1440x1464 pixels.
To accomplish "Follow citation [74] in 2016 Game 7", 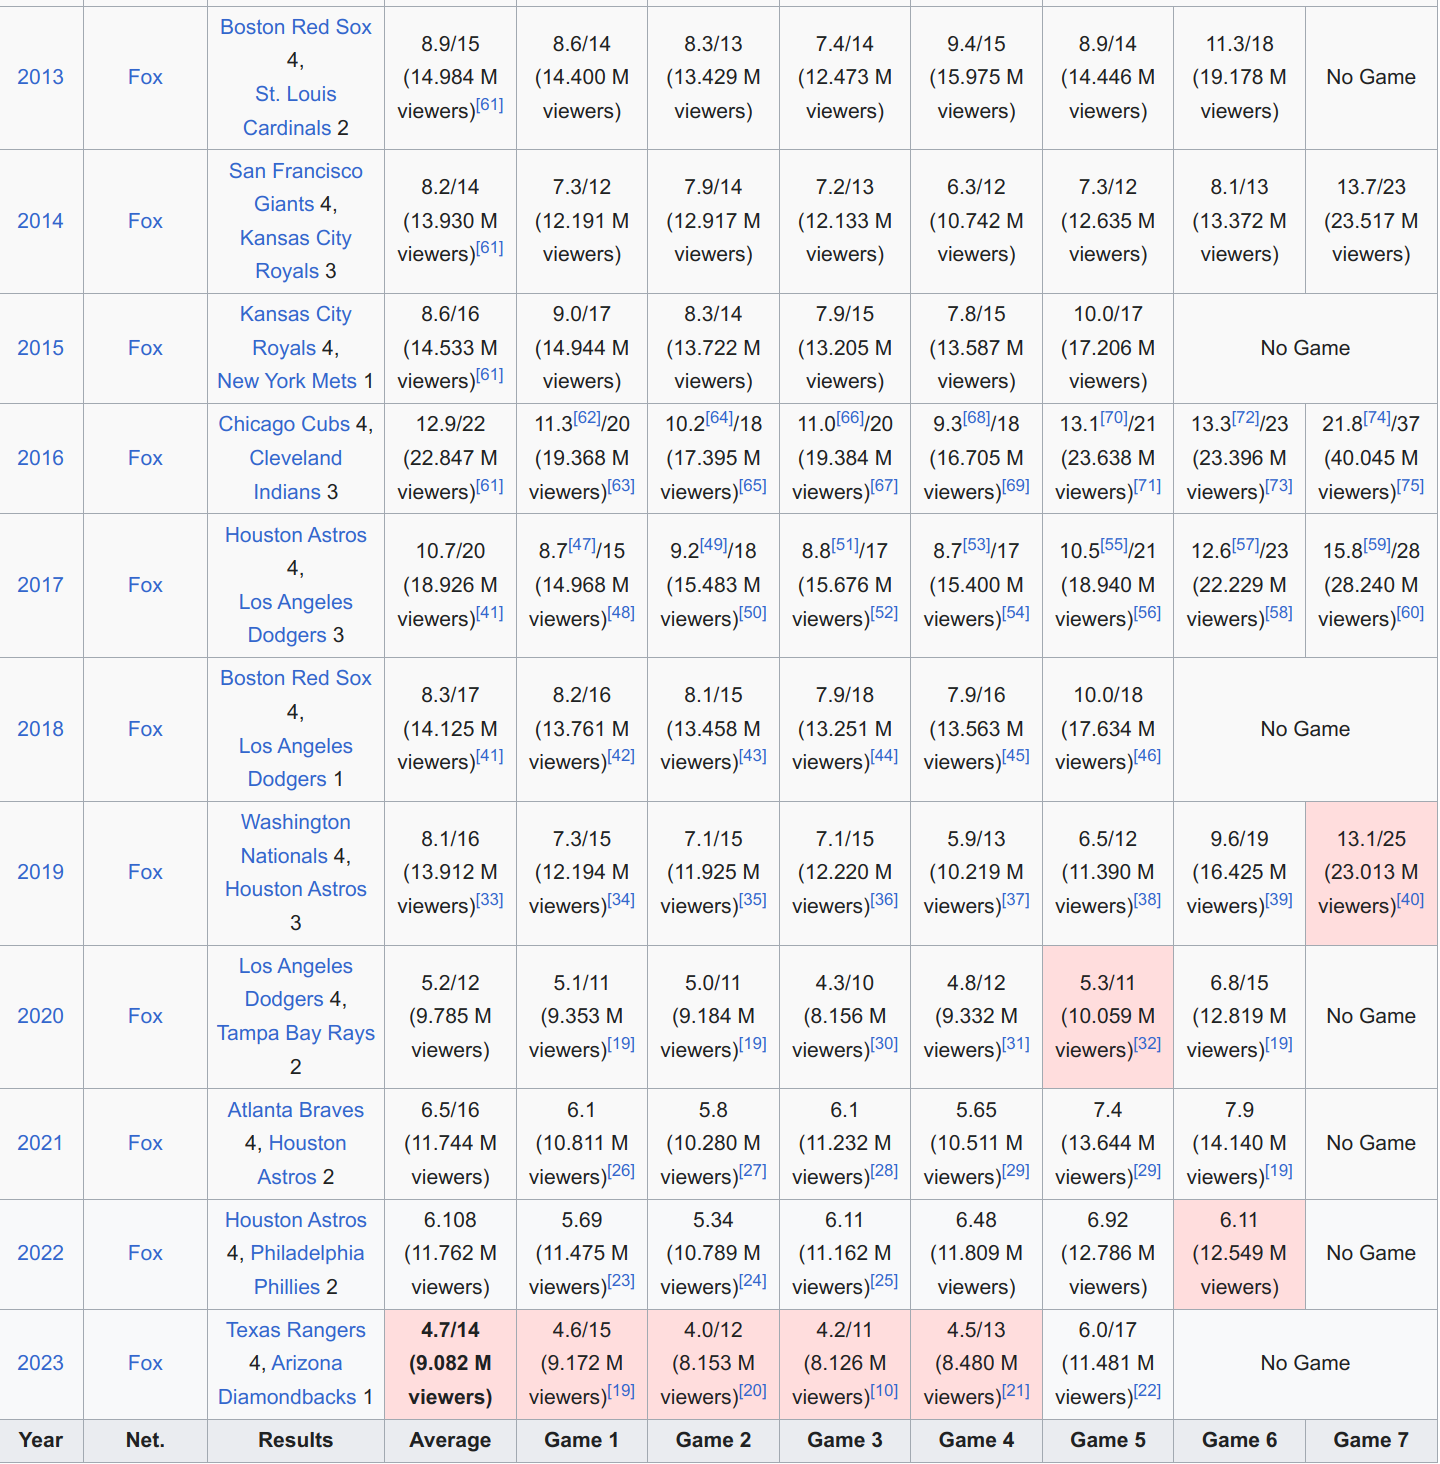I will click(1377, 417).
